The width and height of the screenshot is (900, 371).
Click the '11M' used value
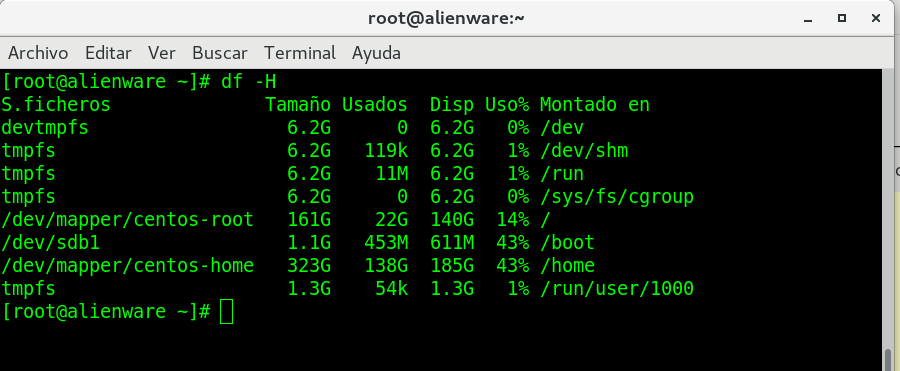[x=391, y=173]
